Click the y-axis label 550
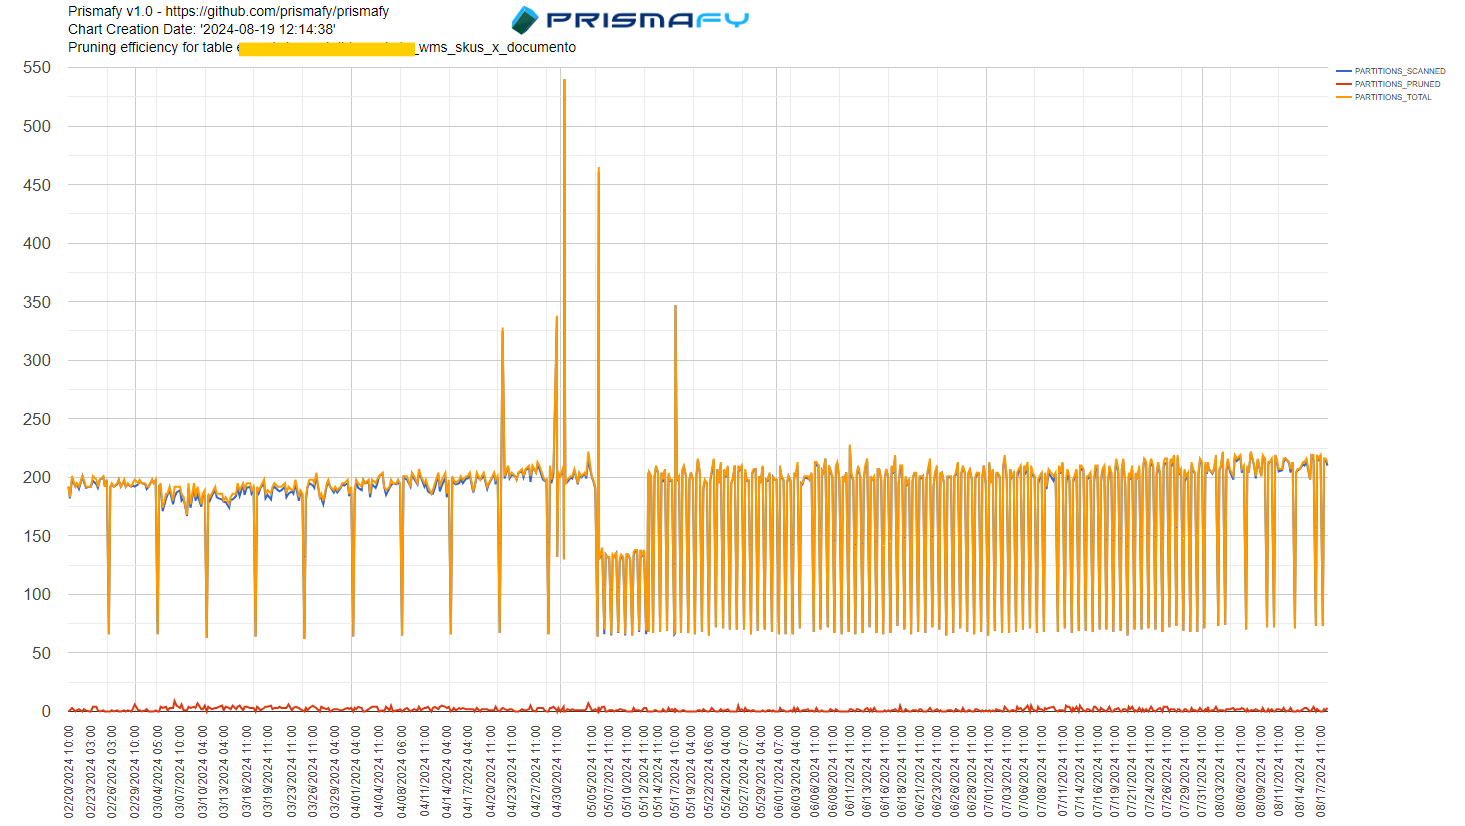Image resolution: width=1465 pixels, height=826 pixels. (37, 67)
